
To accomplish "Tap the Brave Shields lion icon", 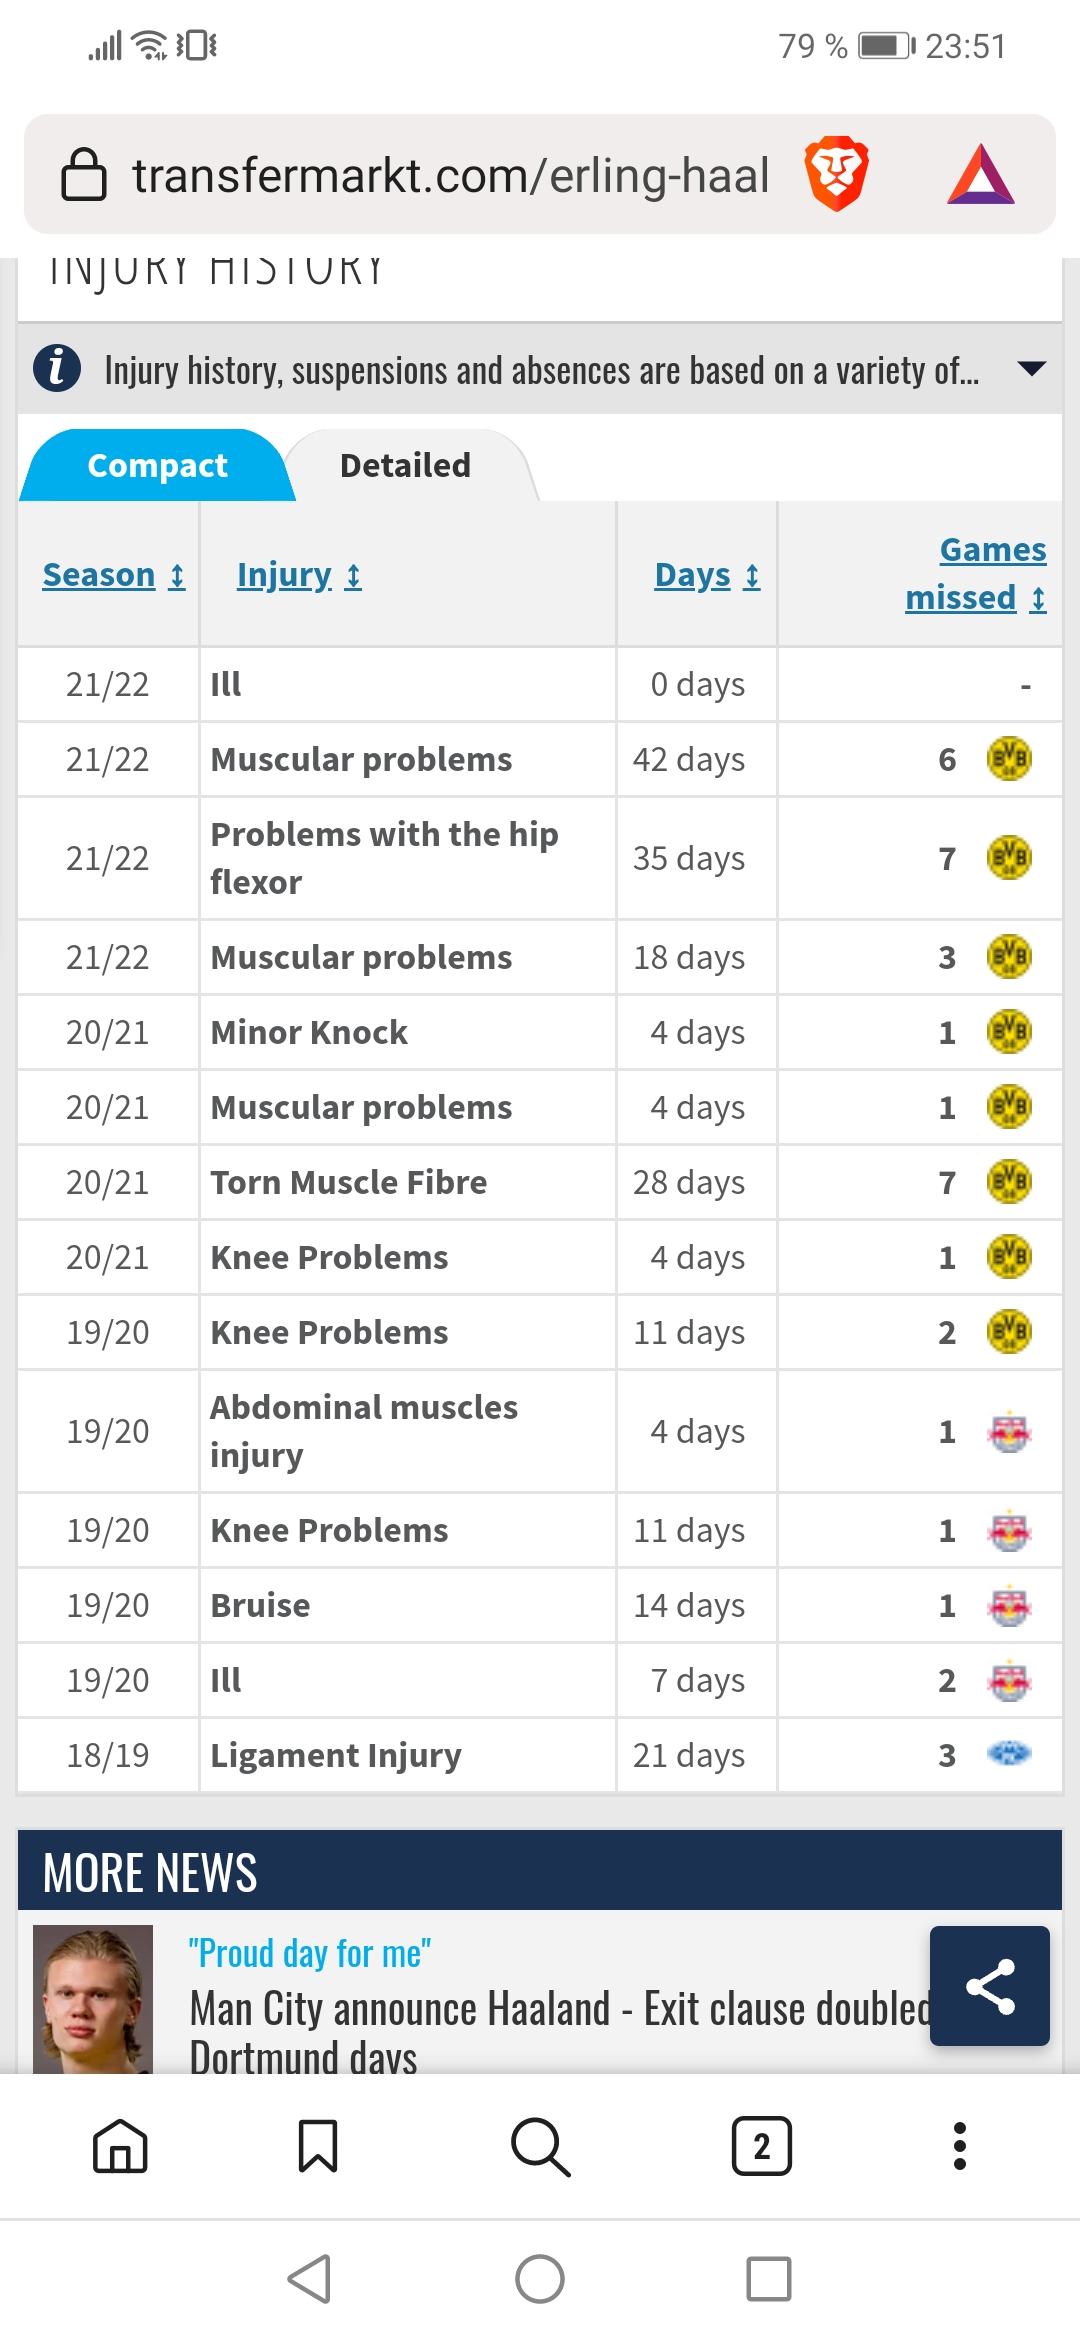I will pos(837,174).
